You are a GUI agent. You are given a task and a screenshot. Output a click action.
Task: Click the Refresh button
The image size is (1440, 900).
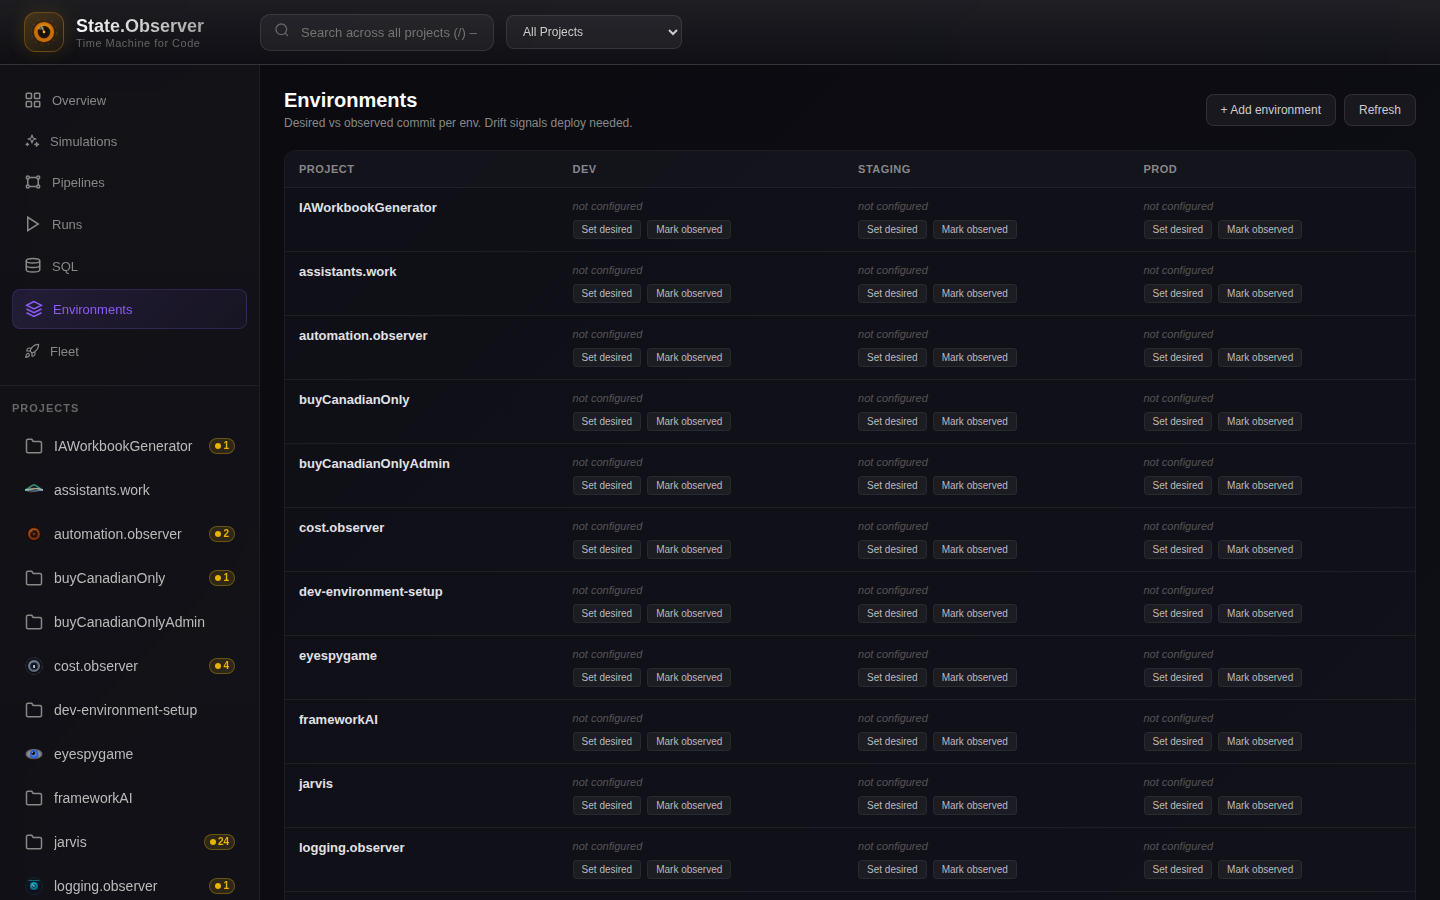(x=1380, y=110)
